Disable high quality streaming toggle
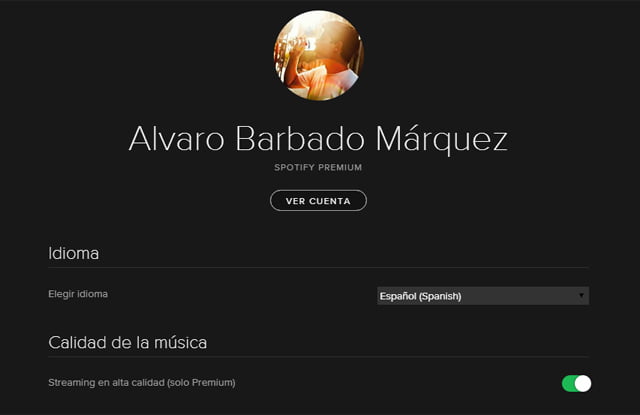 point(576,384)
